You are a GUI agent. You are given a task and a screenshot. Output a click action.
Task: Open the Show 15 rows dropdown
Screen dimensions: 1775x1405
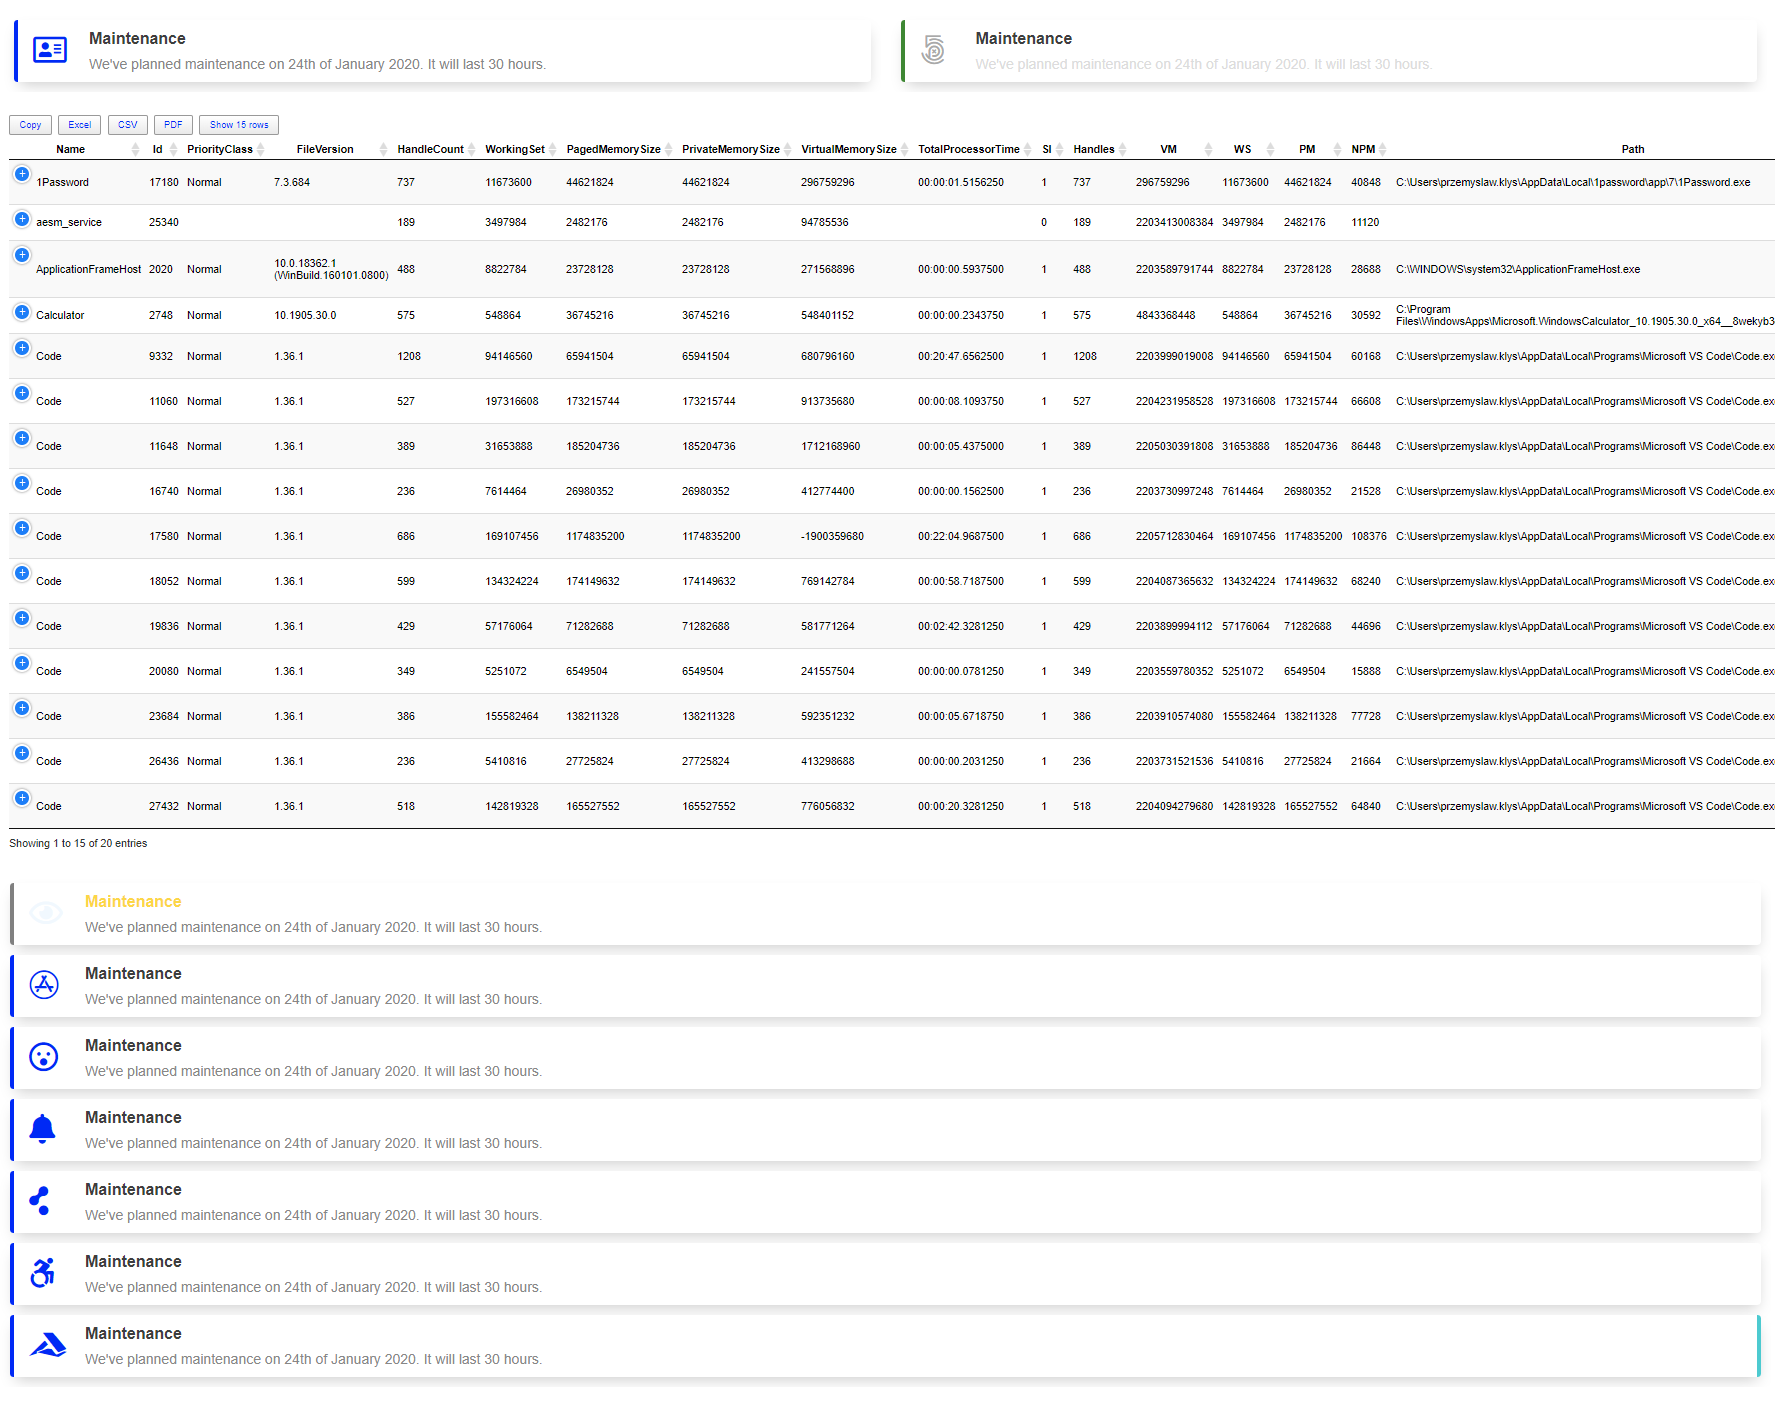click(239, 125)
